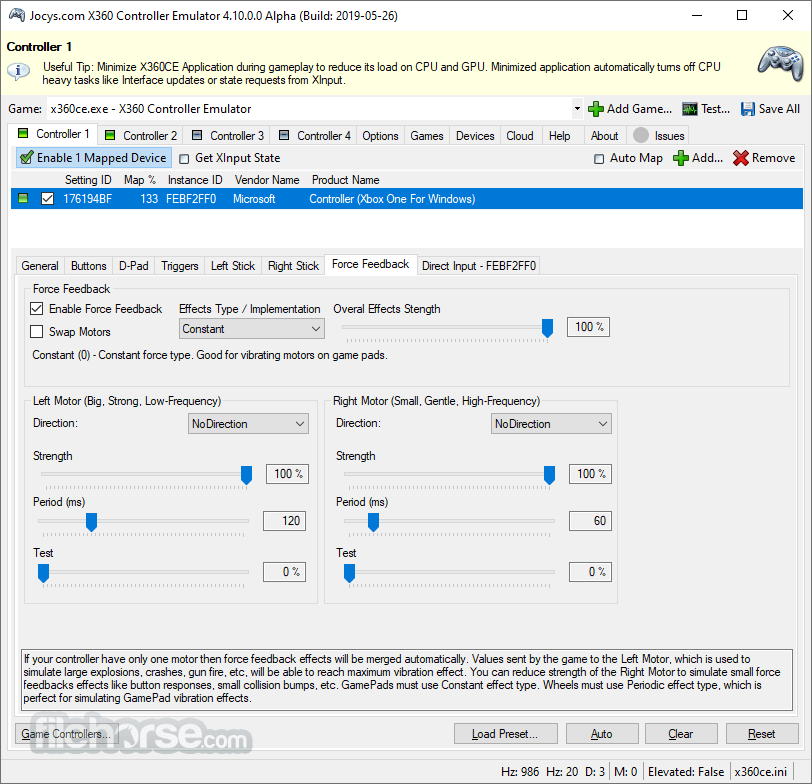
Task: Toggle Get XInput State checkbox
Action: click(184, 158)
